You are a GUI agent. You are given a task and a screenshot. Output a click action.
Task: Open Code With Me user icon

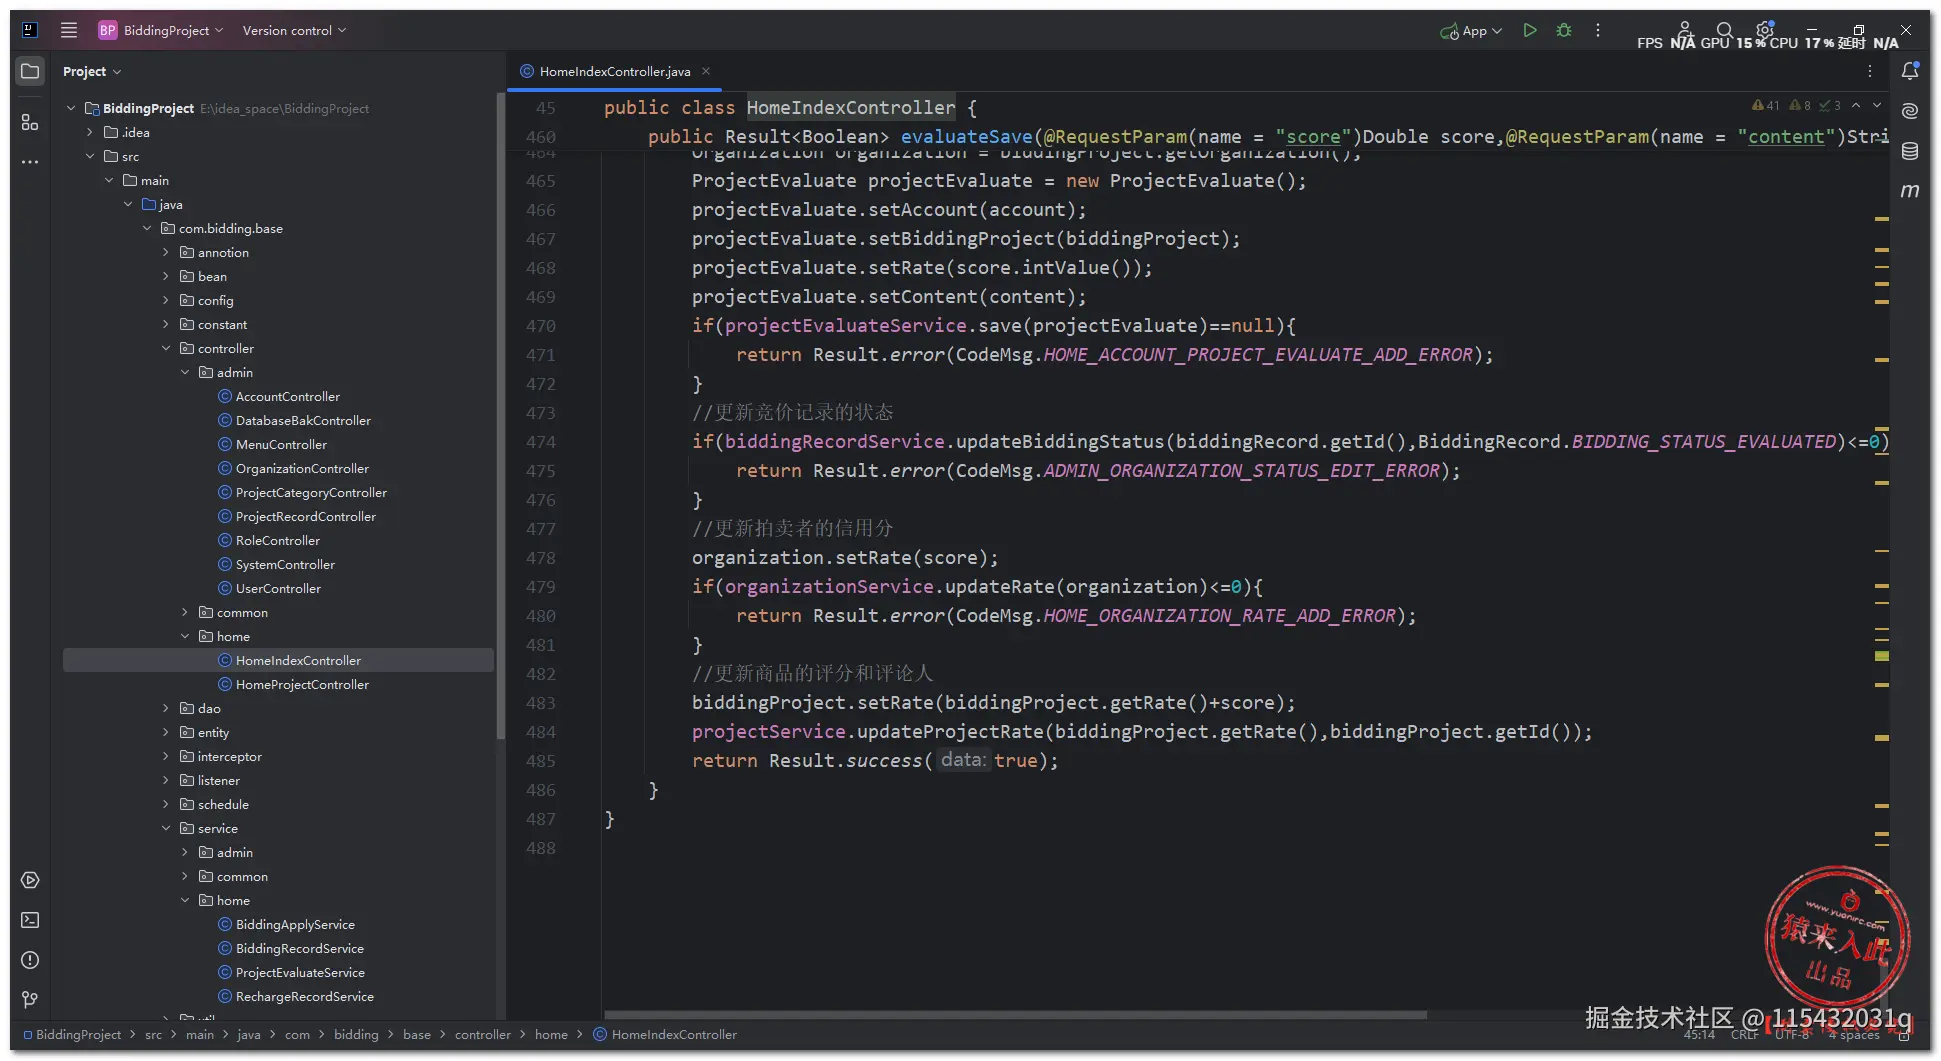coord(1685,30)
